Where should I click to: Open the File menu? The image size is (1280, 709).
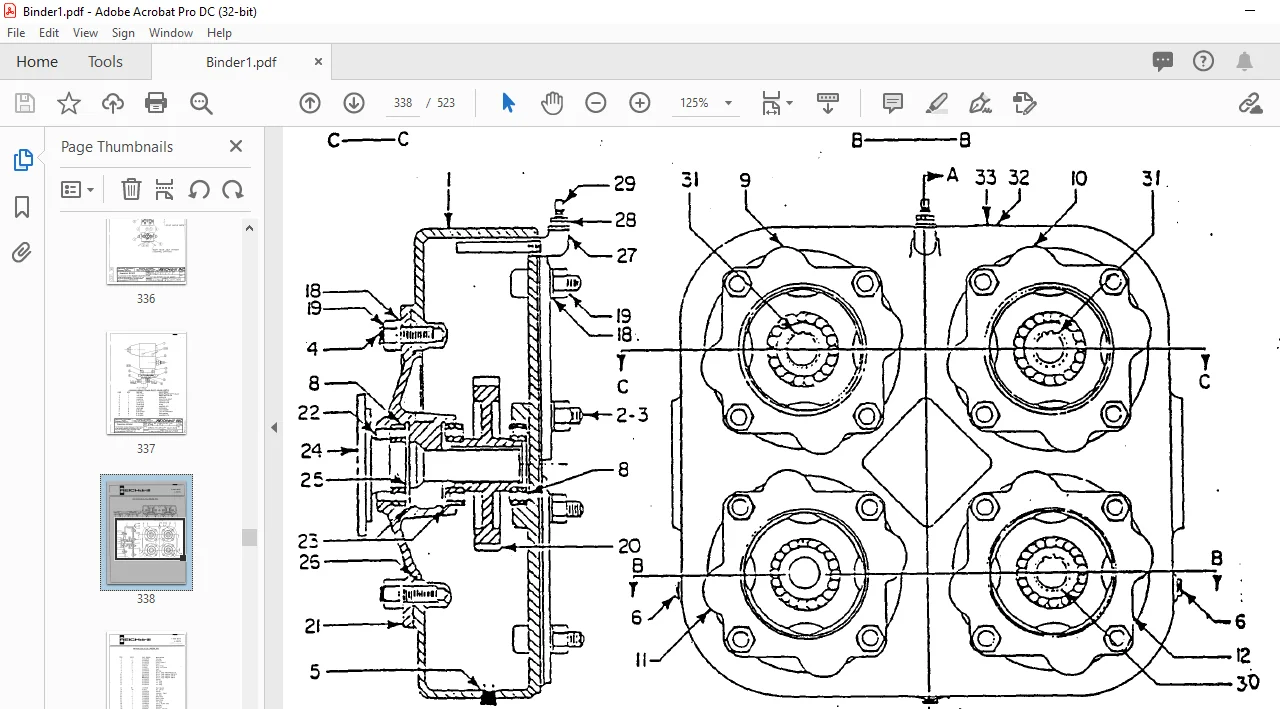pyautogui.click(x=16, y=33)
